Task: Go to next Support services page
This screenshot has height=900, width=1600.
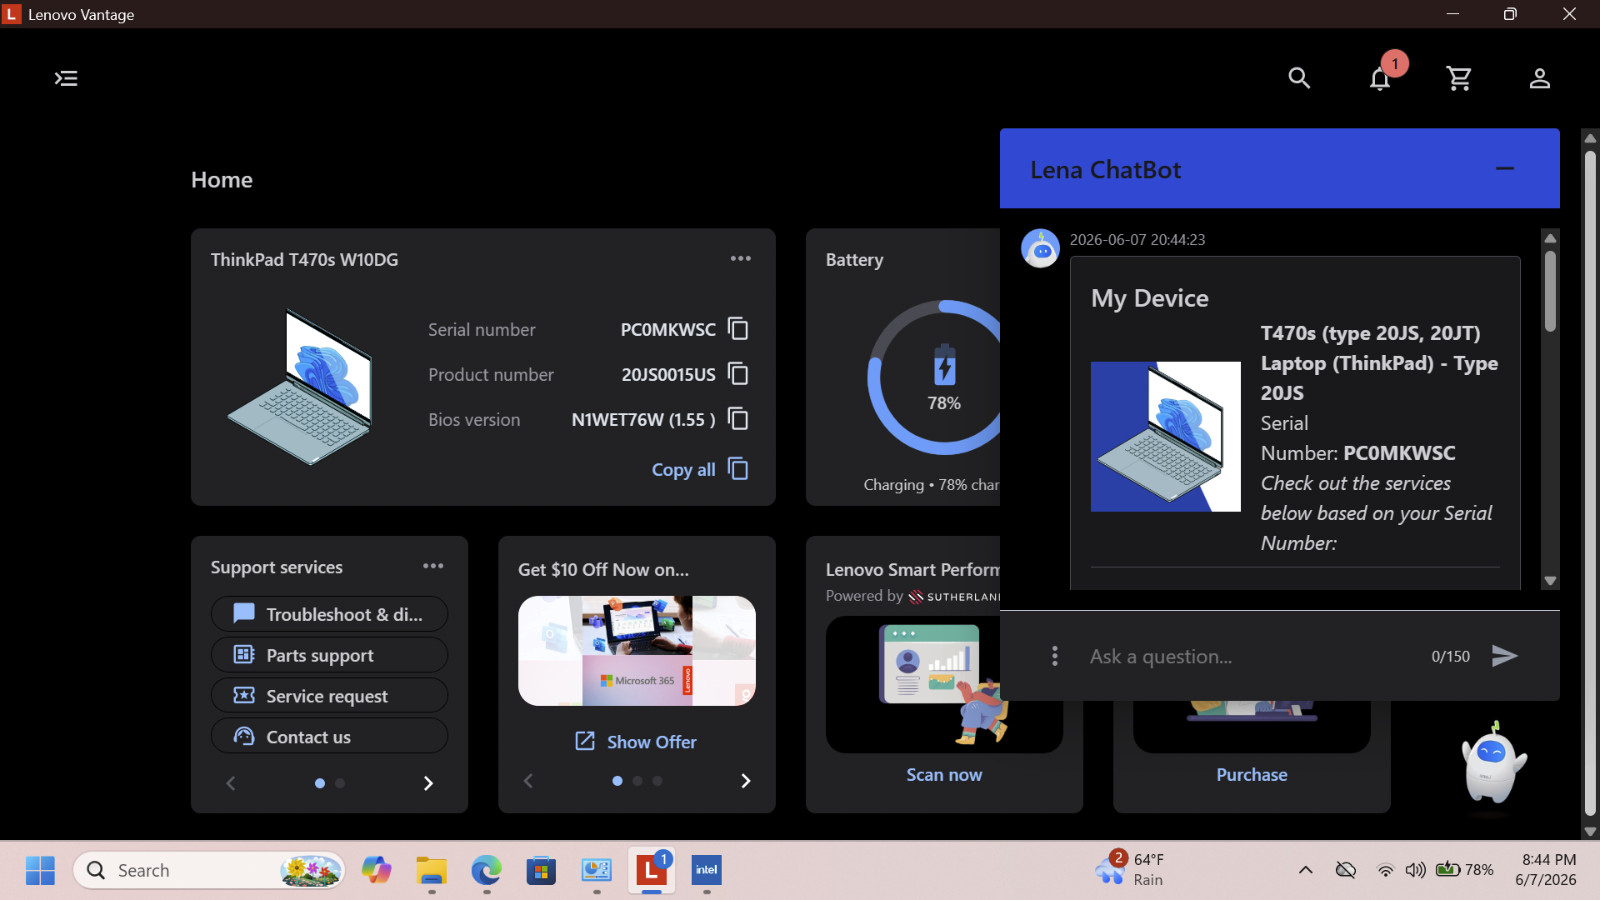Action: (428, 783)
